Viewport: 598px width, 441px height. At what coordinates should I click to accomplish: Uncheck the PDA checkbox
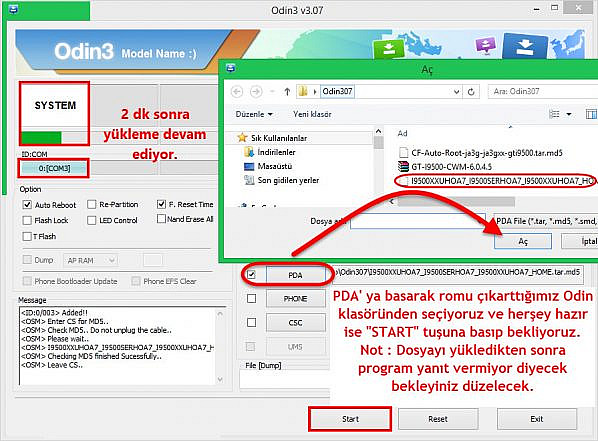tap(251, 274)
